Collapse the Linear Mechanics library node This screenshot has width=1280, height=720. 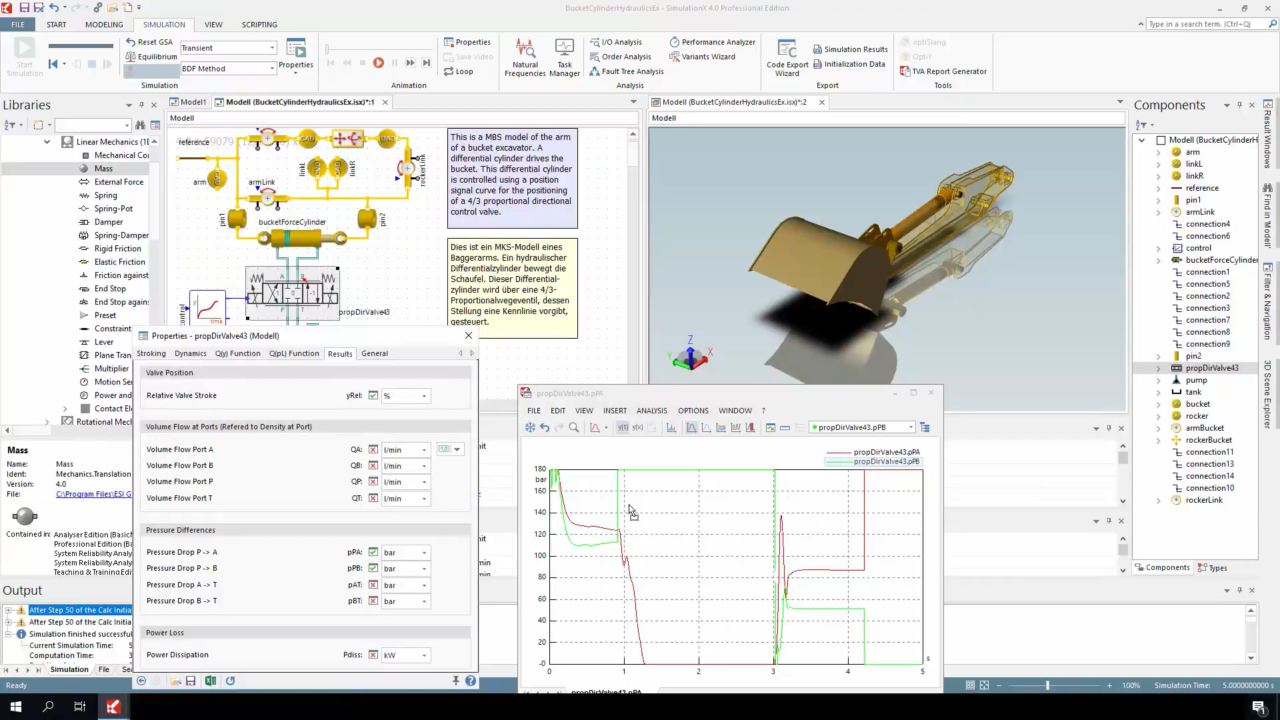[46, 141]
